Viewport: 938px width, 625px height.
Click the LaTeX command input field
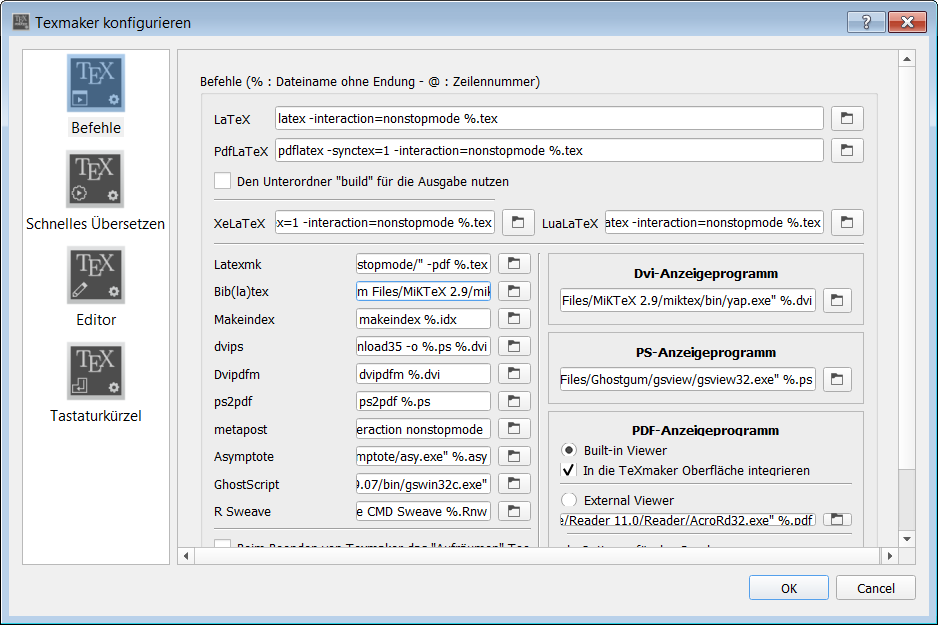pyautogui.click(x=549, y=118)
